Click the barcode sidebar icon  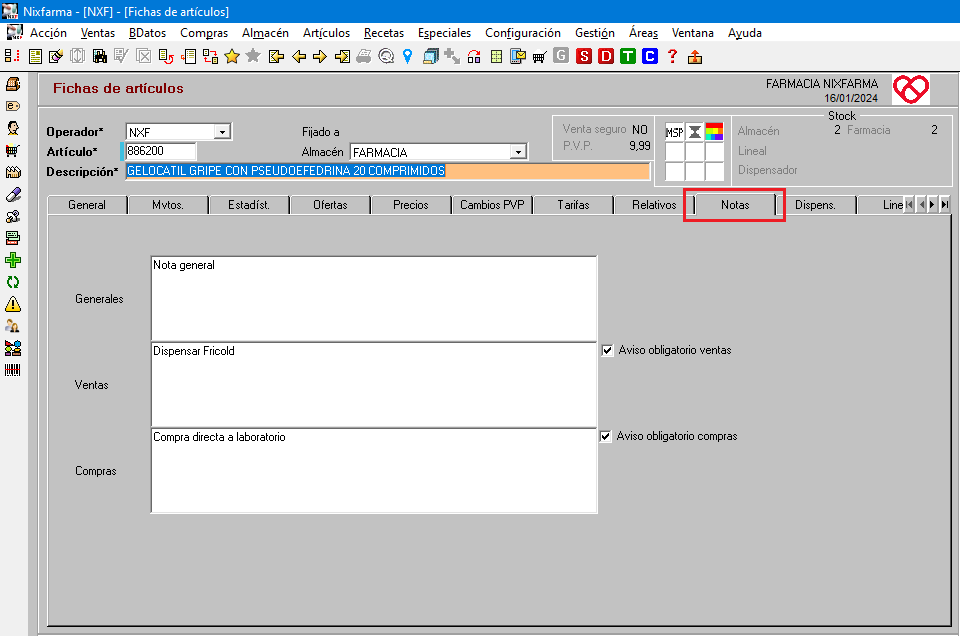point(13,370)
